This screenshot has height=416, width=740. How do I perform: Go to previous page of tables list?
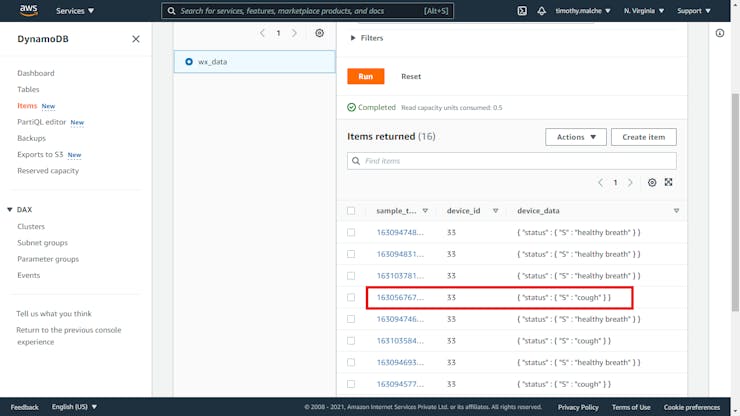(x=262, y=33)
